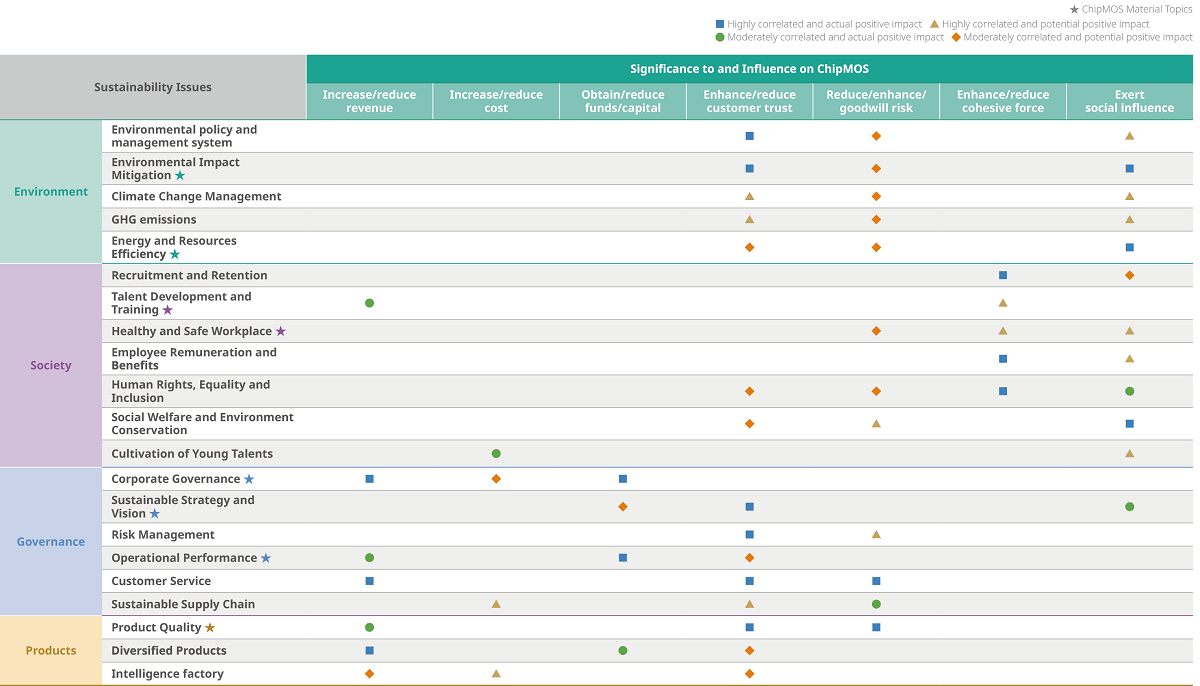Click Sustainable Supply Chain's green circle under goodwill risk
The width and height of the screenshot is (1200, 686).
876,604
